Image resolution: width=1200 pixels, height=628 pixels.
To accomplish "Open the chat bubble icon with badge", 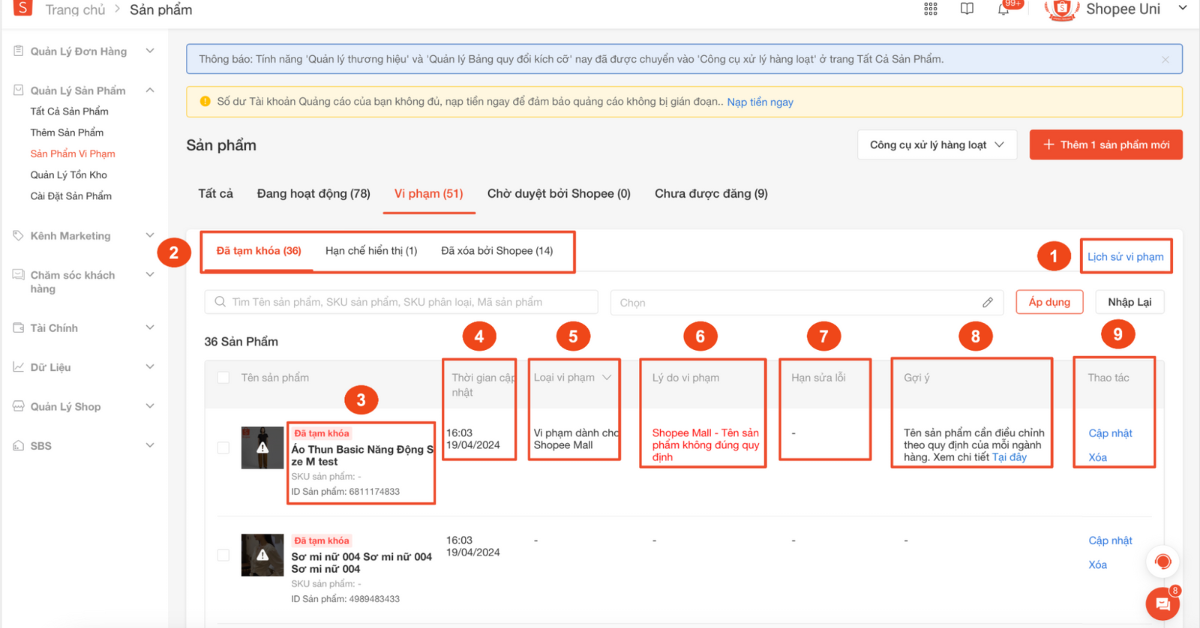I will 1162,603.
